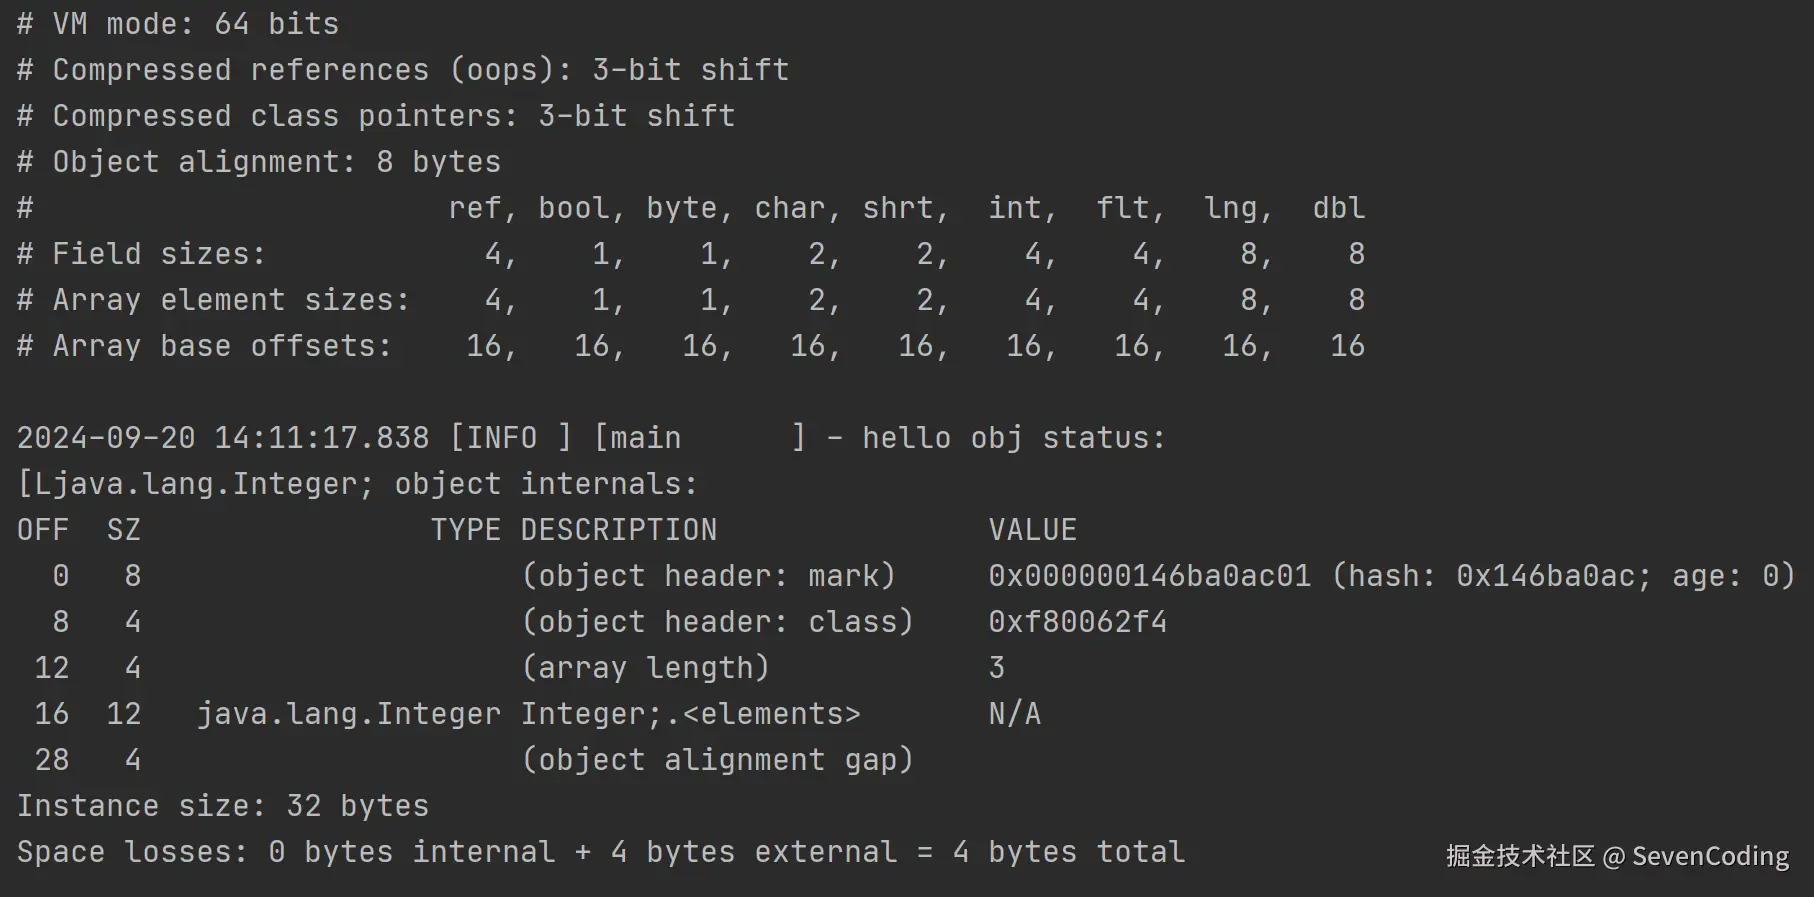Click the 'VALUE' column header
1814x897 pixels.
coord(1032,530)
